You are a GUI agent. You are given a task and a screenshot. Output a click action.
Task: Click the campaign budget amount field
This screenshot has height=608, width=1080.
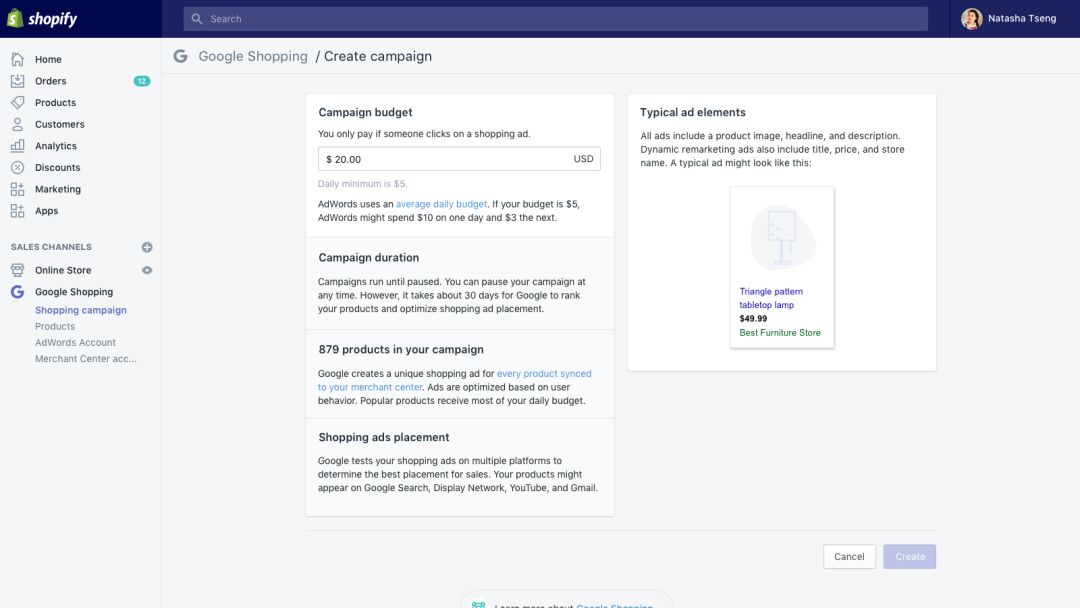coord(459,159)
